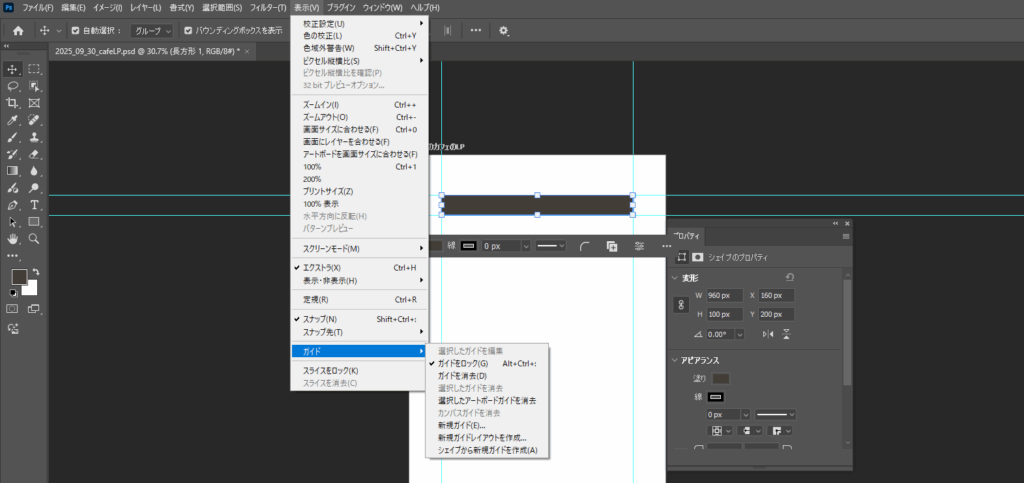Click the Home icon in options bar
This screenshot has height=483, width=1024.
[17, 30]
